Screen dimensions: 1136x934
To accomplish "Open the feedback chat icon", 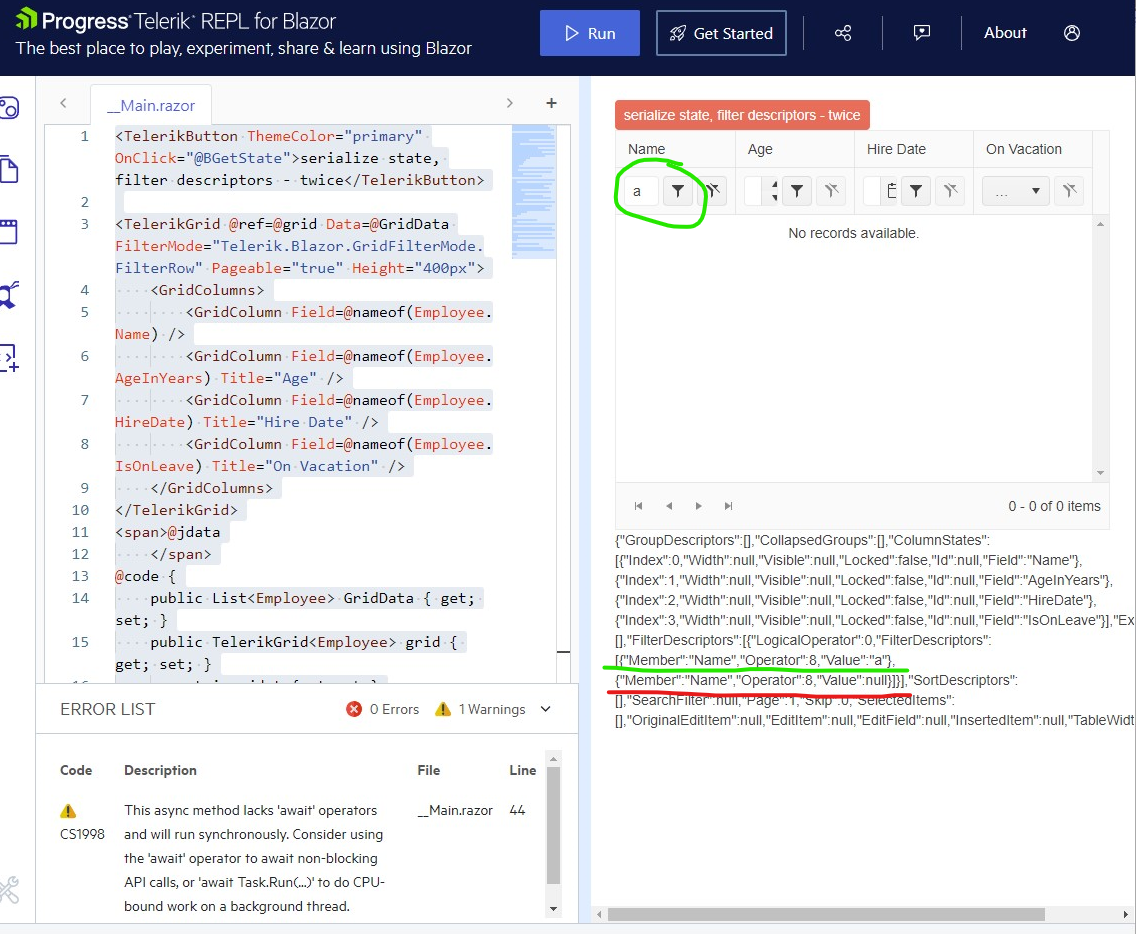I will (x=922, y=33).
